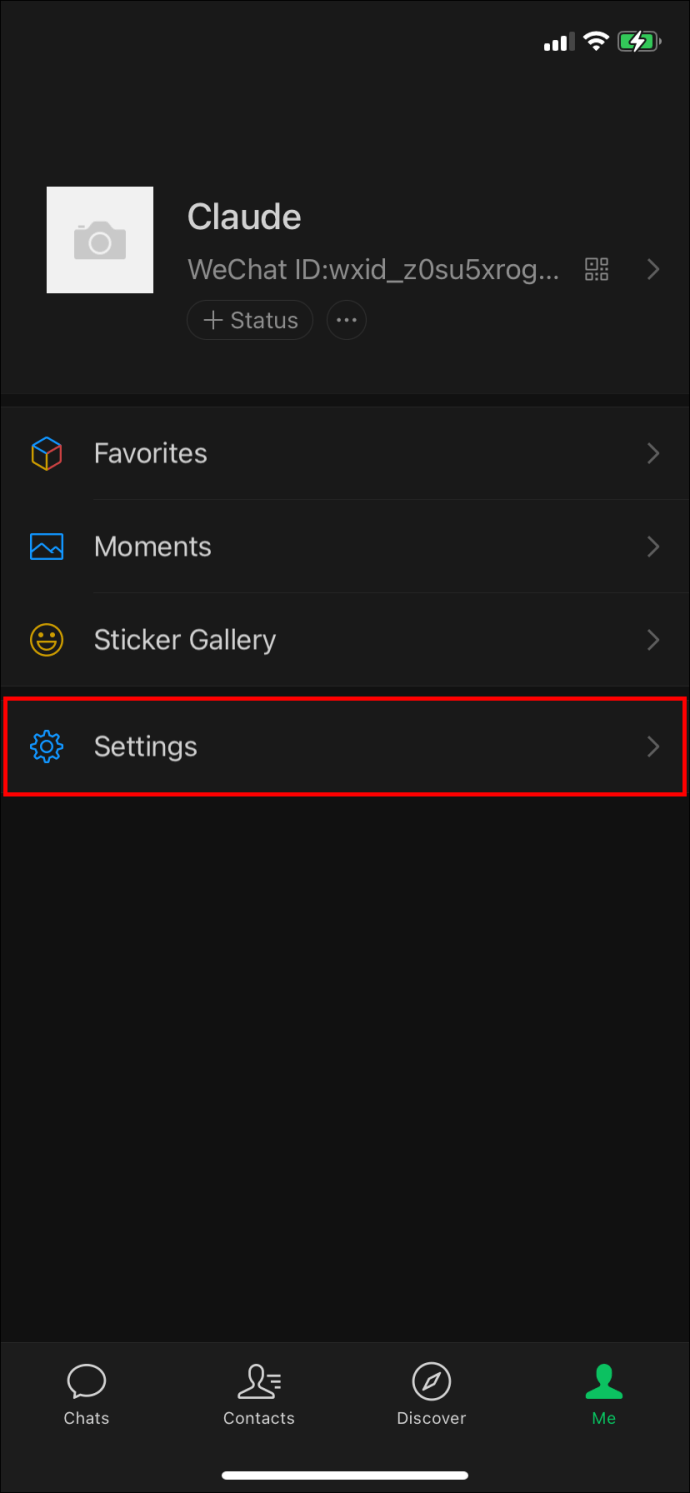Open the Discover compass tab
Viewport: 690px width, 1493px height.
coord(431,1395)
